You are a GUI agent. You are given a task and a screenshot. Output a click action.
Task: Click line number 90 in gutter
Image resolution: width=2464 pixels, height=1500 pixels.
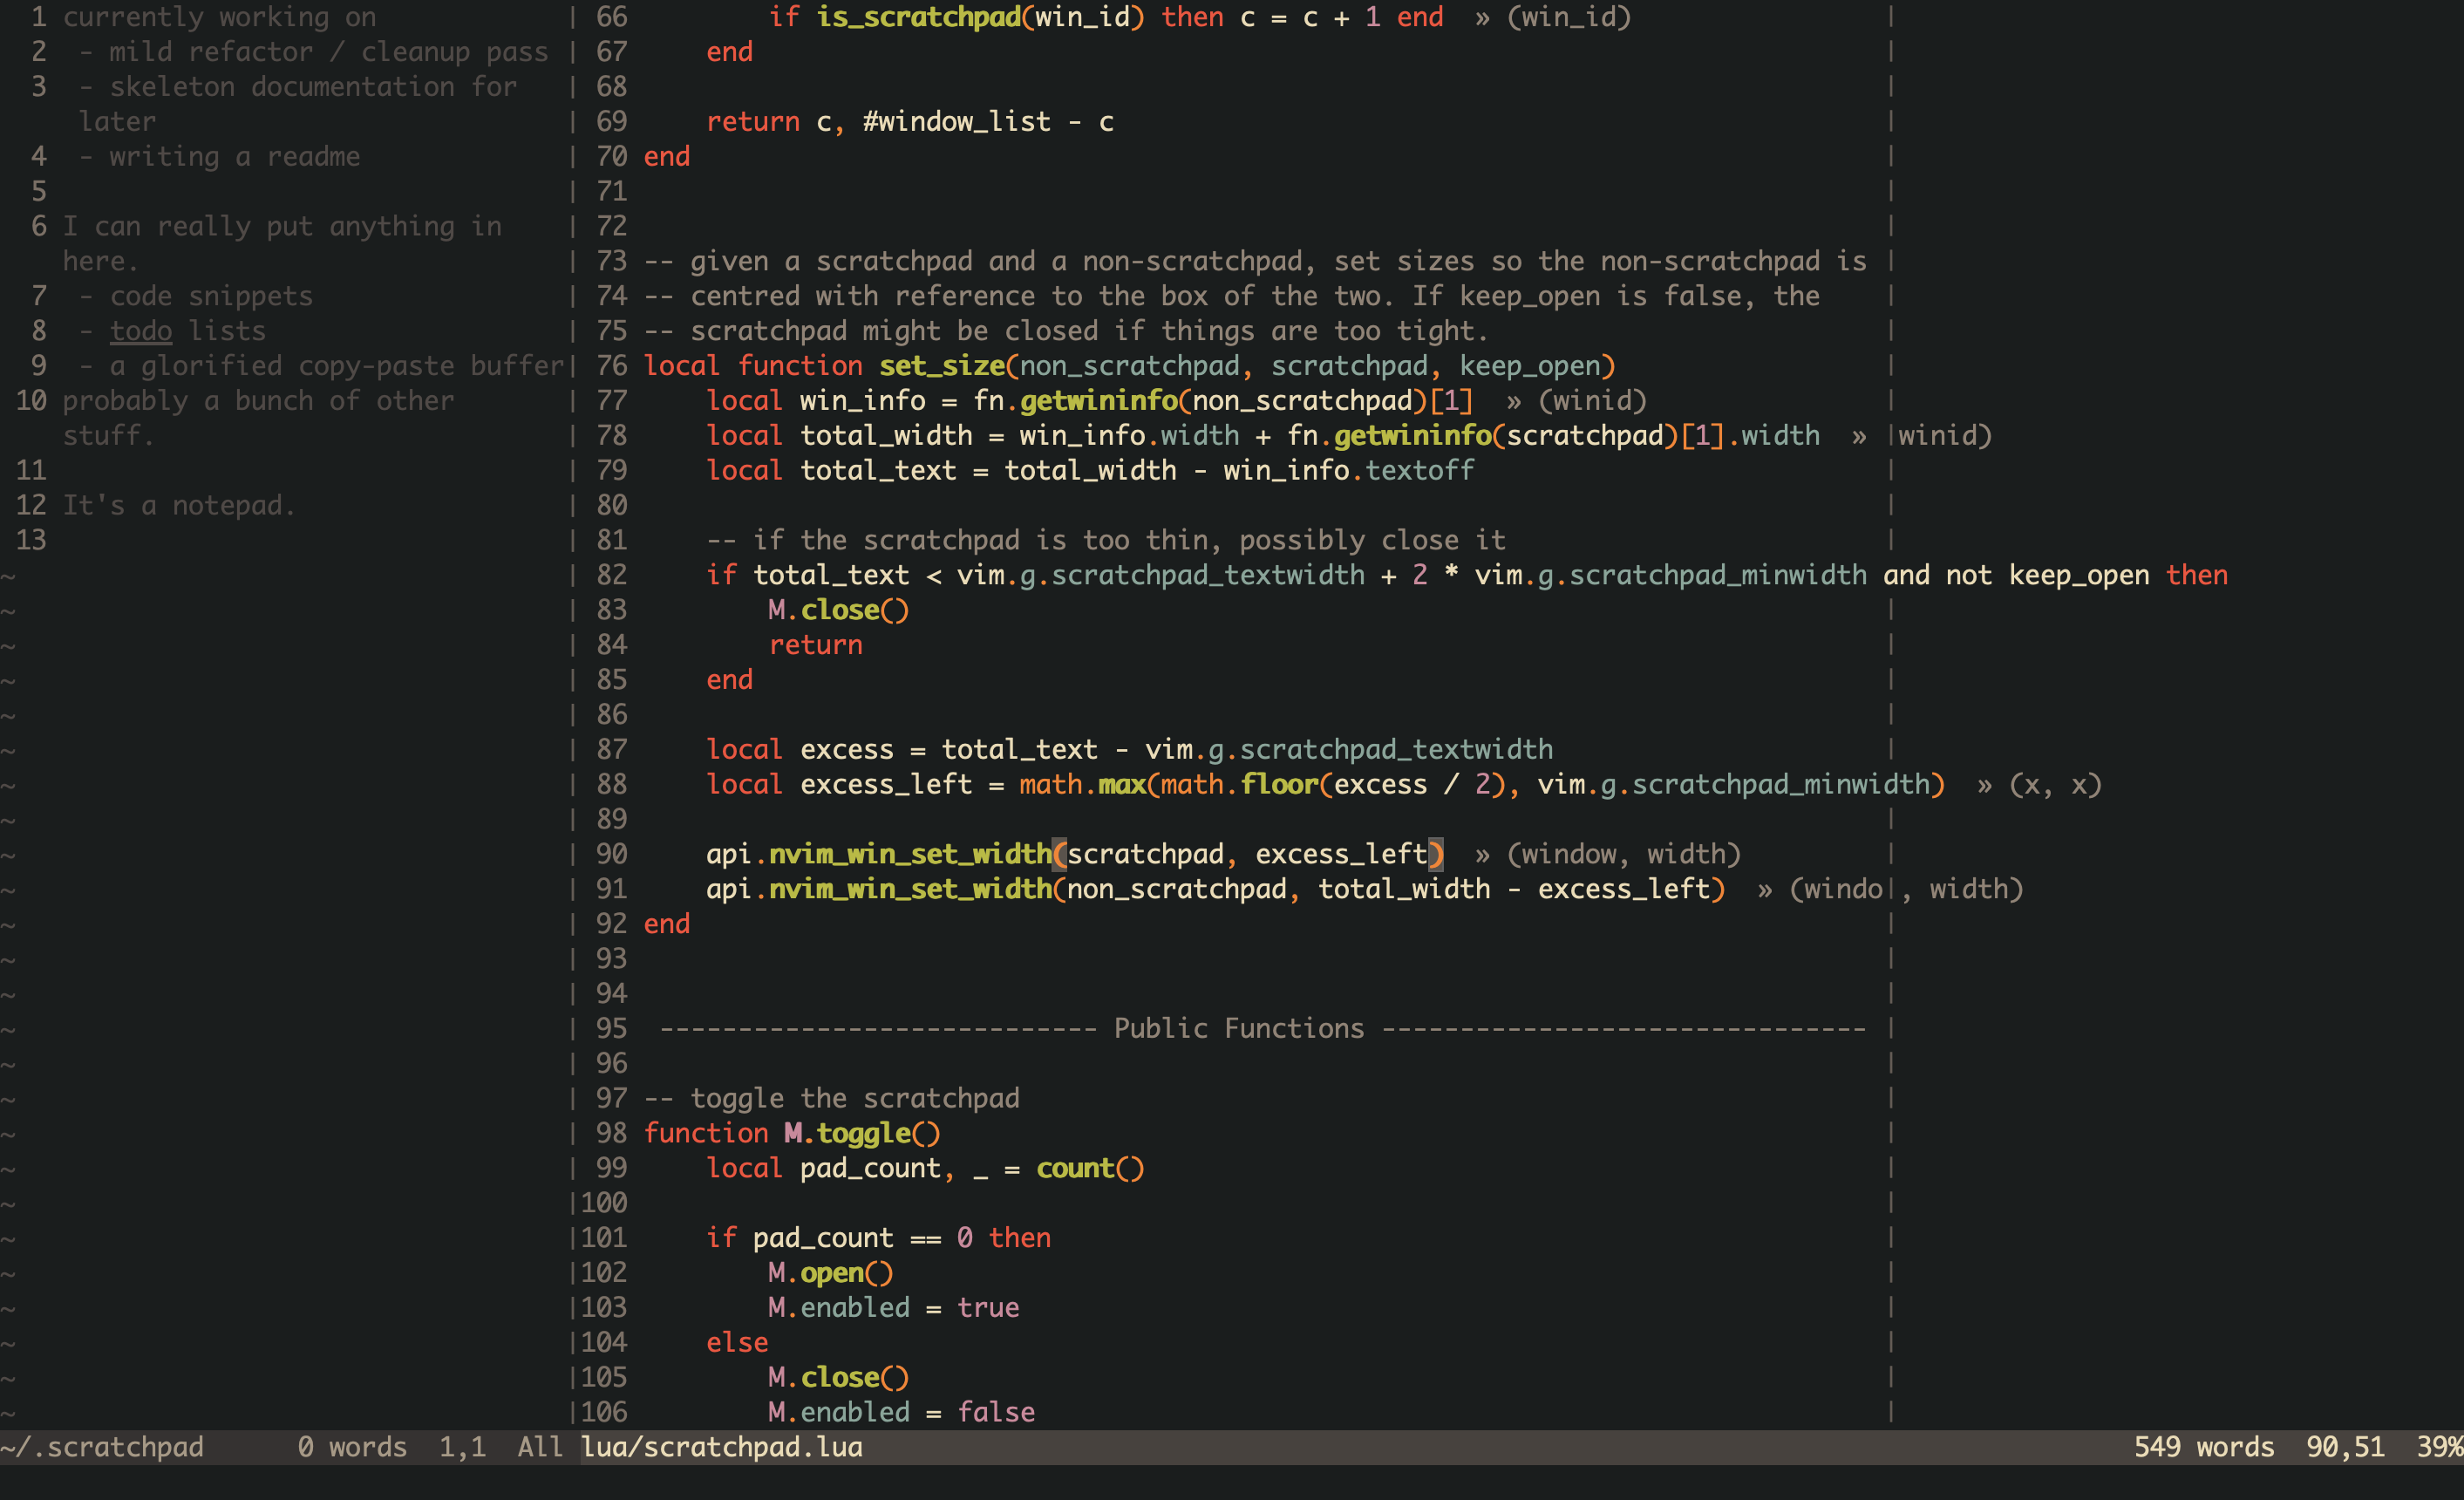(611, 854)
